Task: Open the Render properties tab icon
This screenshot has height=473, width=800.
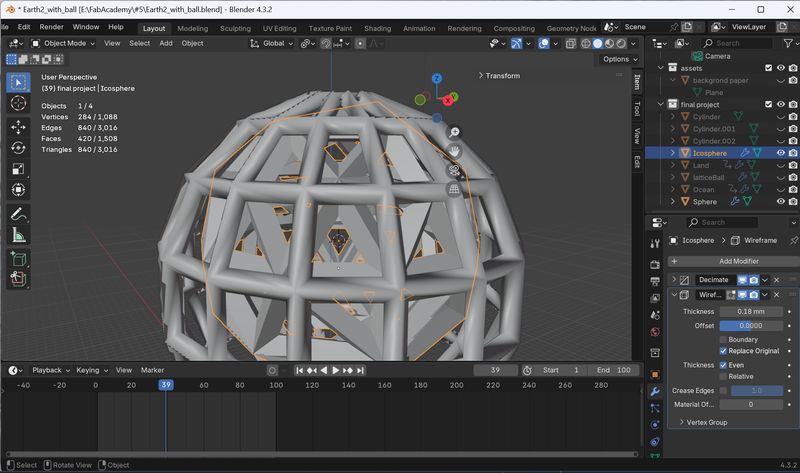Action: 655,264
